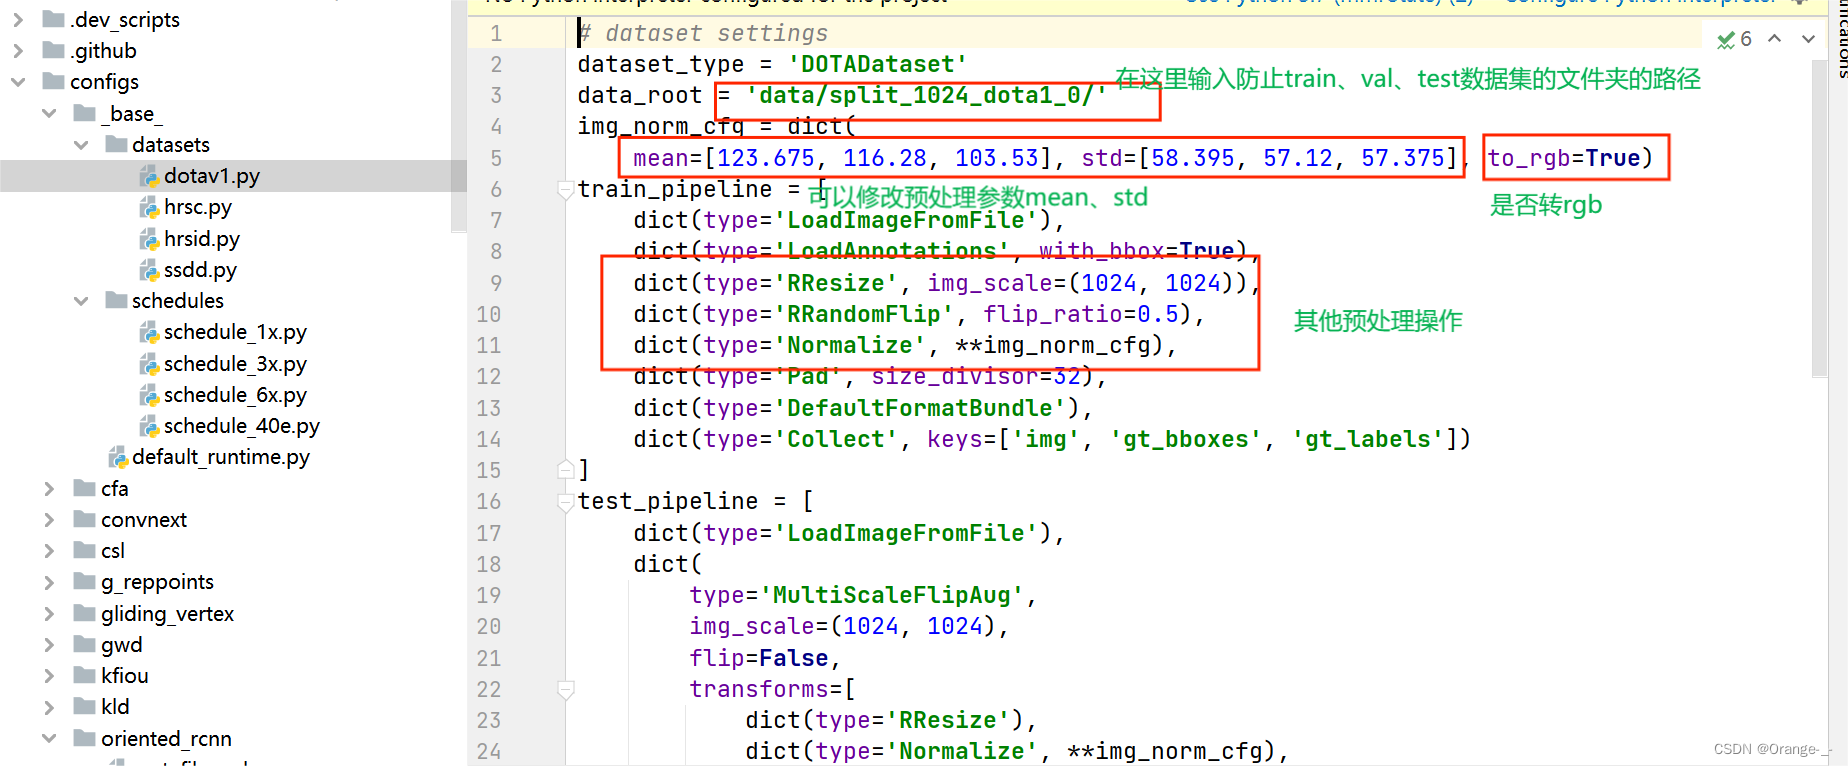Expand the csl folder arrow
The image size is (1848, 766).
[x=49, y=551]
